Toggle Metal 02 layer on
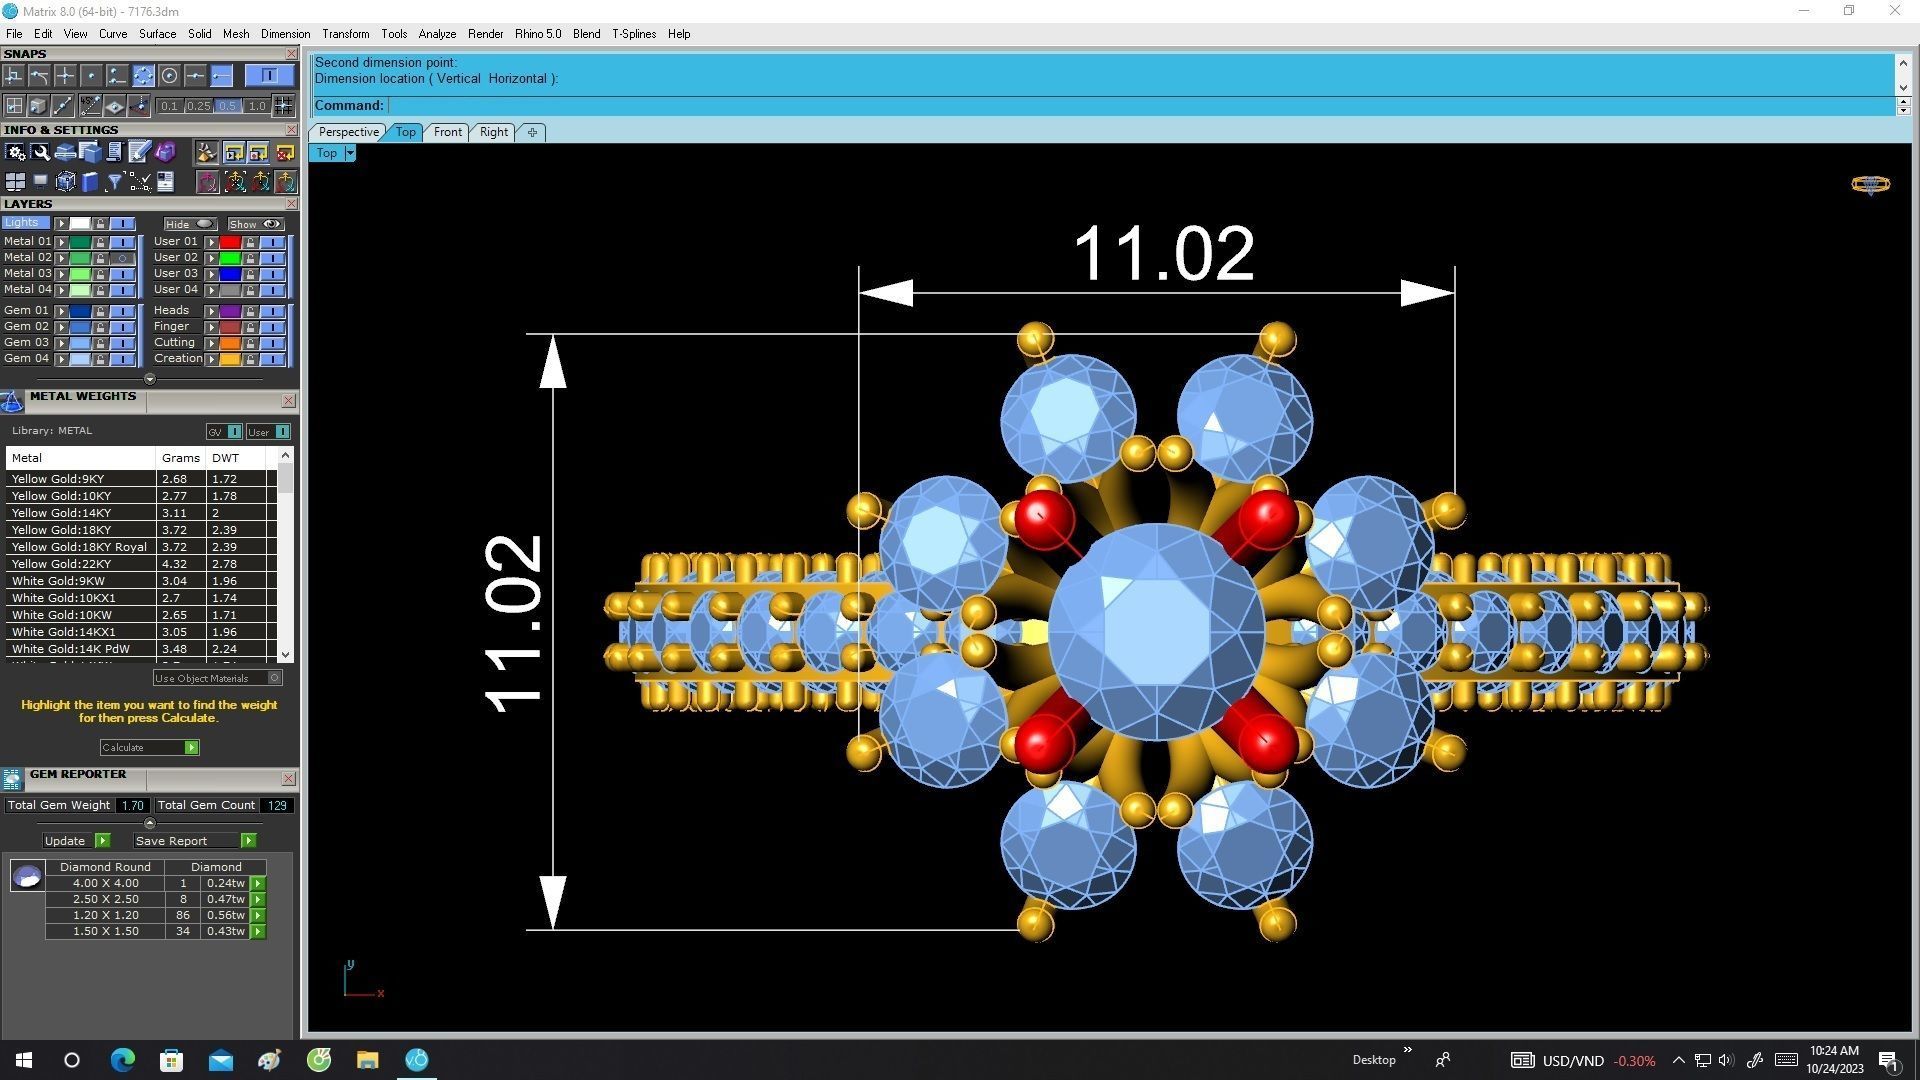This screenshot has height=1080, width=1920. click(122, 258)
